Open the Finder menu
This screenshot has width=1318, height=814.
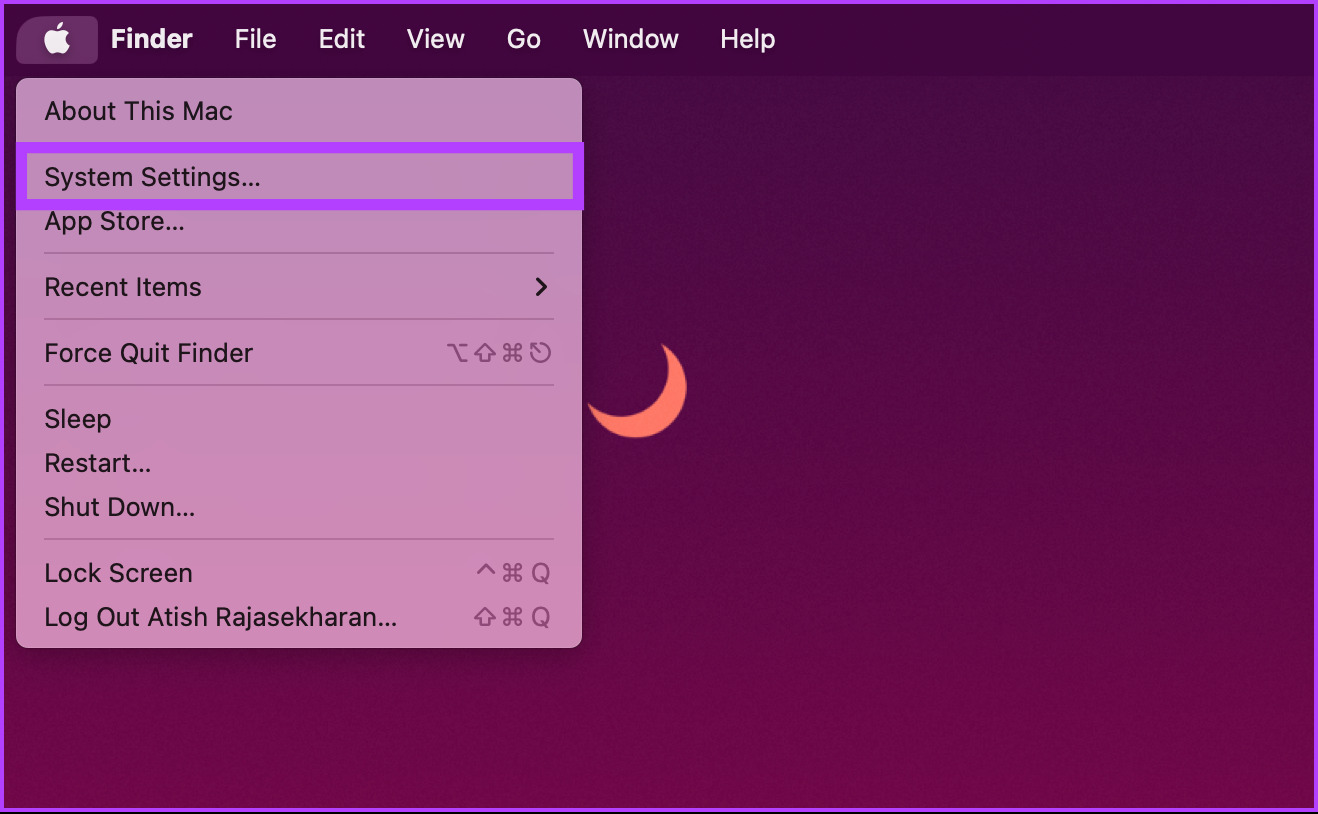[x=151, y=39]
